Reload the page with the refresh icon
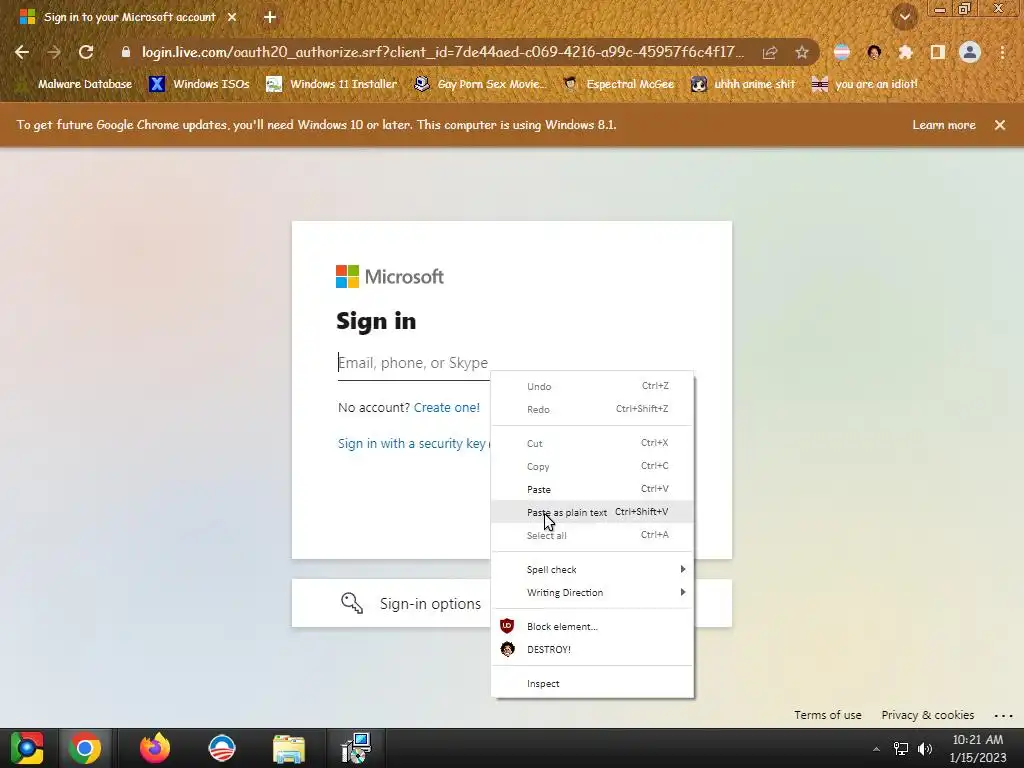This screenshot has width=1024, height=768. (86, 52)
